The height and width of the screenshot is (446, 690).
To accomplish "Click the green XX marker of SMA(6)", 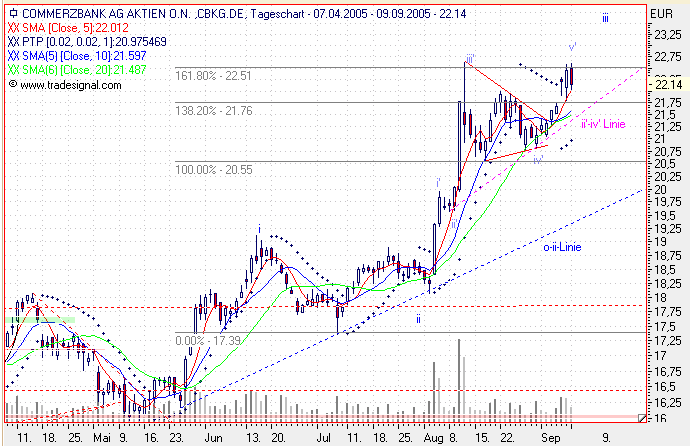I will (x=14, y=70).
